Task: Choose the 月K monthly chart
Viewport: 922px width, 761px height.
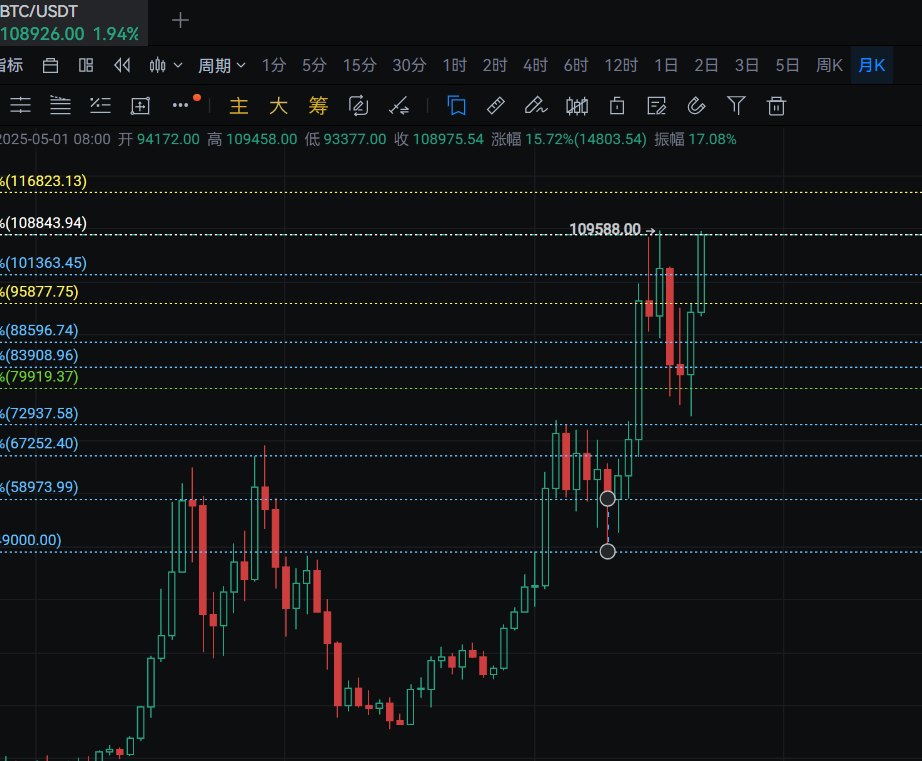Action: [872, 65]
